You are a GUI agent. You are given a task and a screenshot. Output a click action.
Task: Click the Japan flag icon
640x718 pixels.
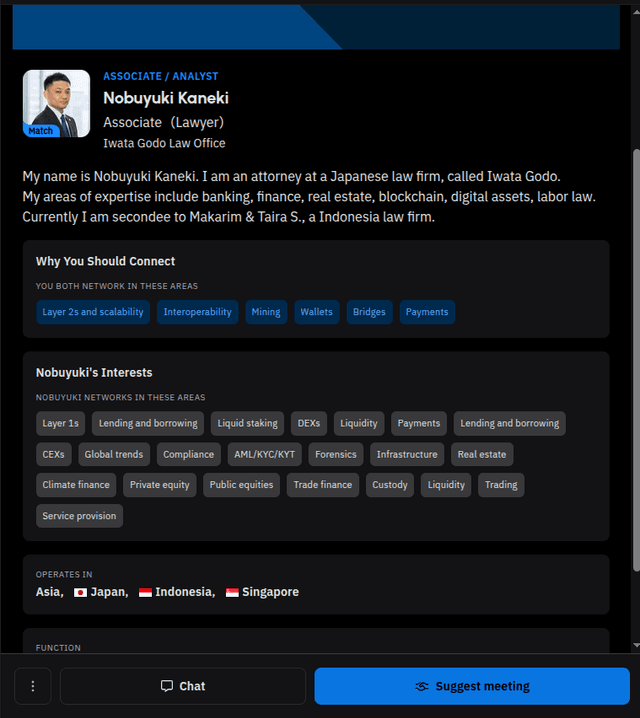81,593
